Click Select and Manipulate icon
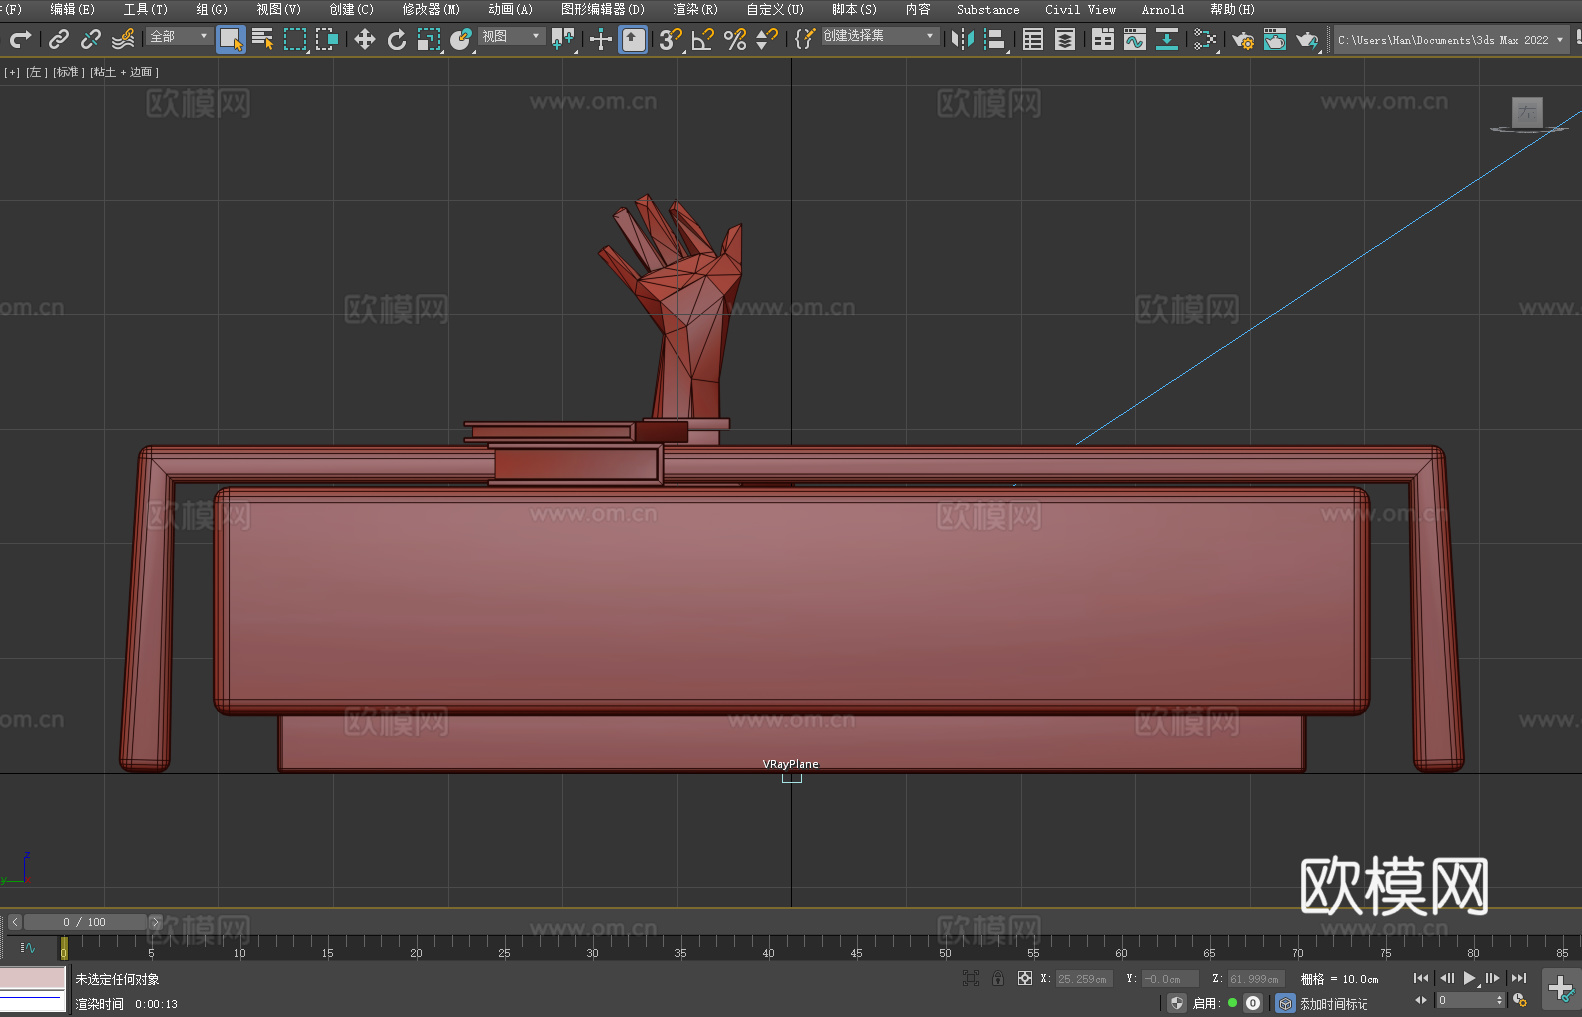This screenshot has height=1017, width=1582. coord(601,39)
